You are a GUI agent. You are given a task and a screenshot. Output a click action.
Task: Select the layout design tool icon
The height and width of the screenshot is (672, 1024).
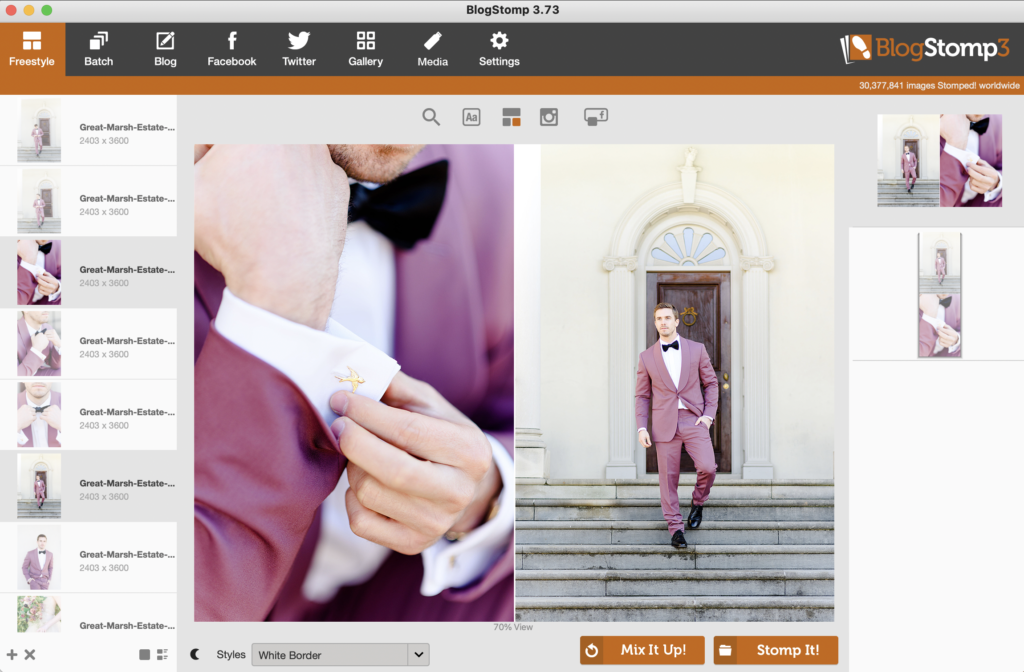coord(511,116)
